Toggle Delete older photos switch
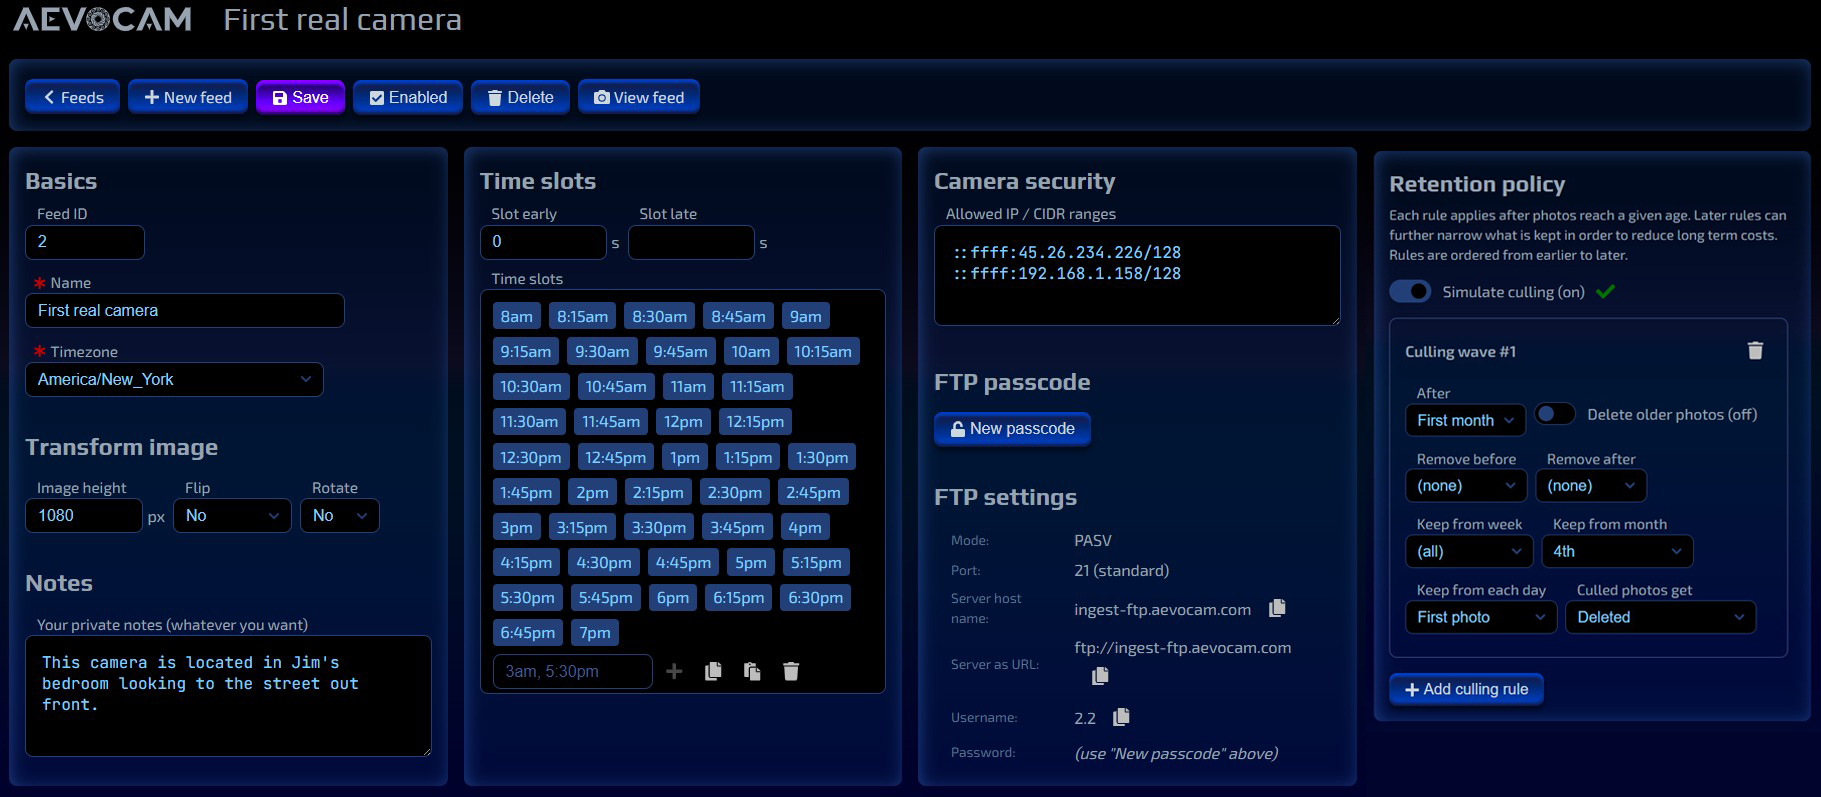The height and width of the screenshot is (797, 1821). coord(1555,413)
